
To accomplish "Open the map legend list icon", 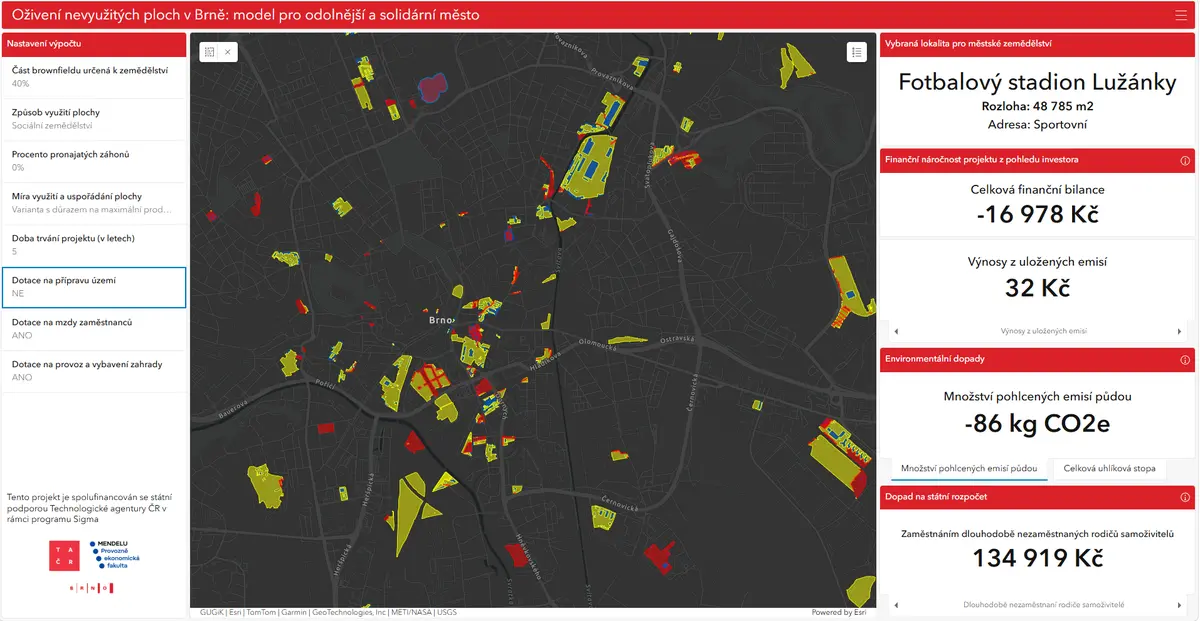I will (x=857, y=52).
